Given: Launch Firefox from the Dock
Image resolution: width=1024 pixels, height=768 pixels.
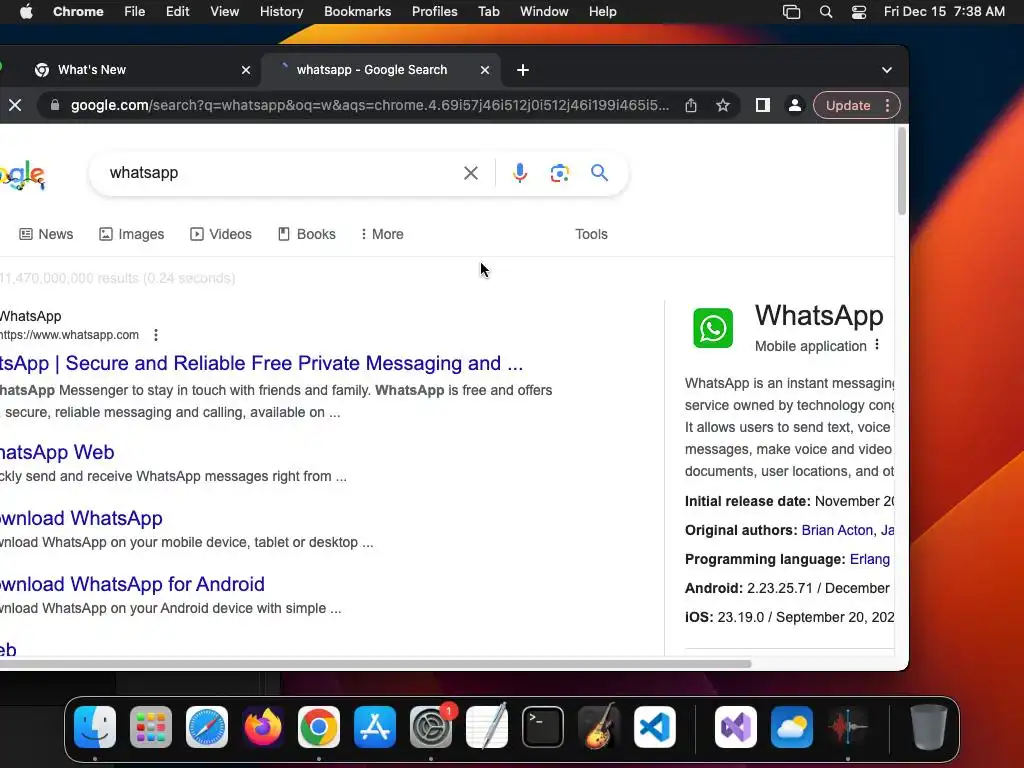Looking at the screenshot, I should tap(263, 727).
